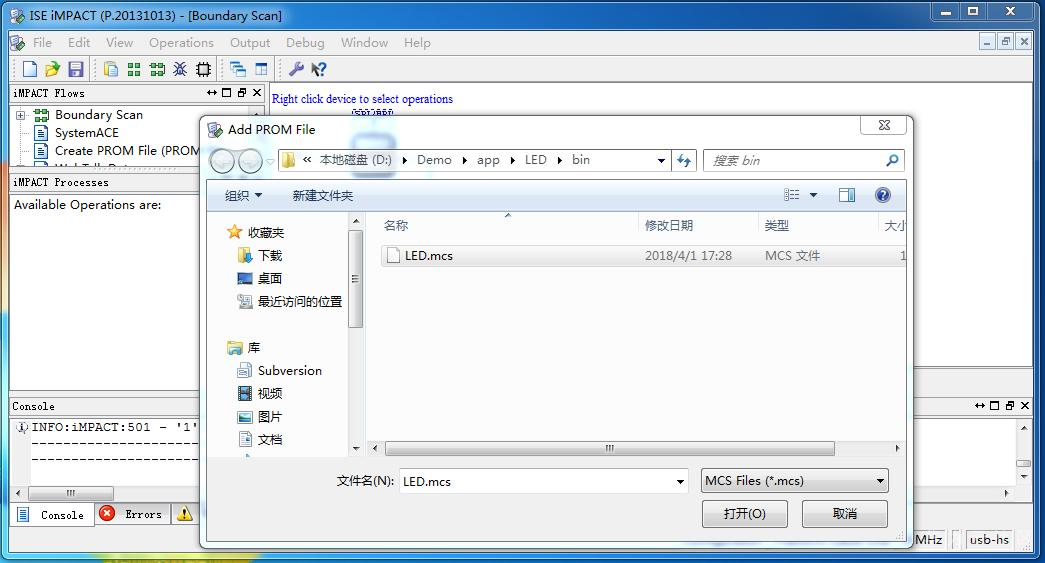The image size is (1045, 563).
Task: Open the Operations menu
Action: tap(181, 43)
